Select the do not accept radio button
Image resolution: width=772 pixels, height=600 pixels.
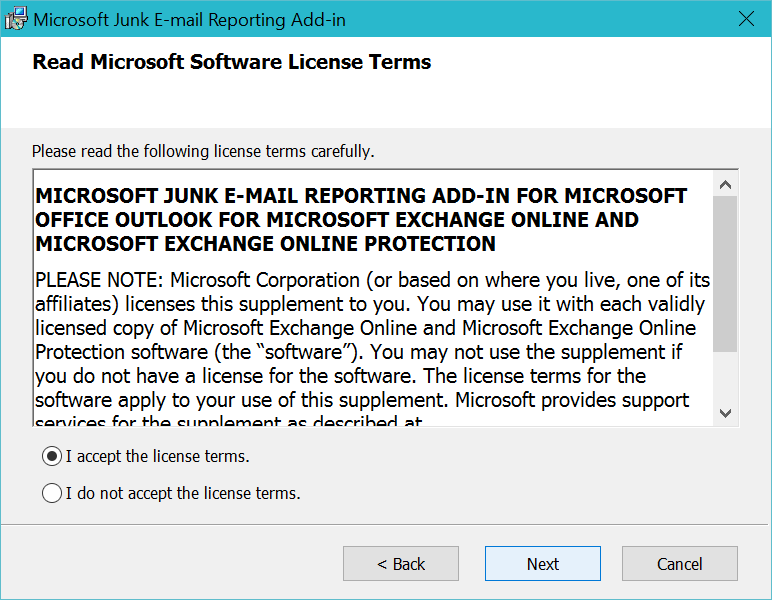coord(52,493)
